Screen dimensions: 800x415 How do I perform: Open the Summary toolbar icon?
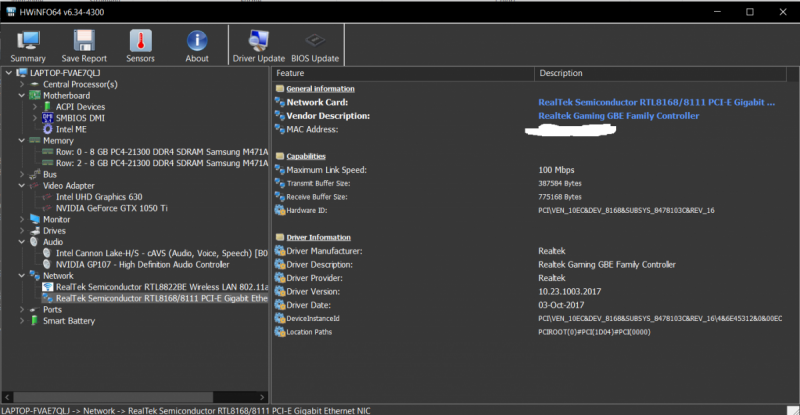point(28,46)
